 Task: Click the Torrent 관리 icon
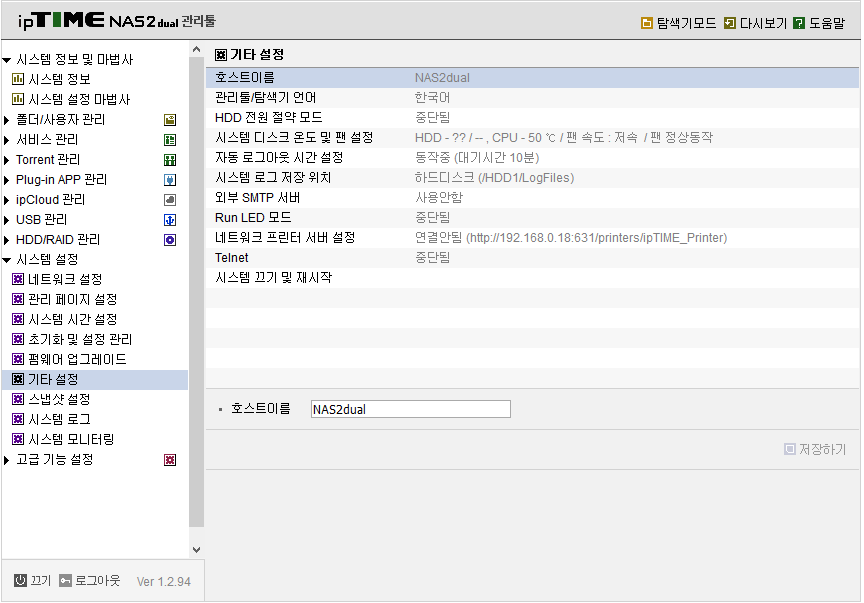pyautogui.click(x=170, y=160)
